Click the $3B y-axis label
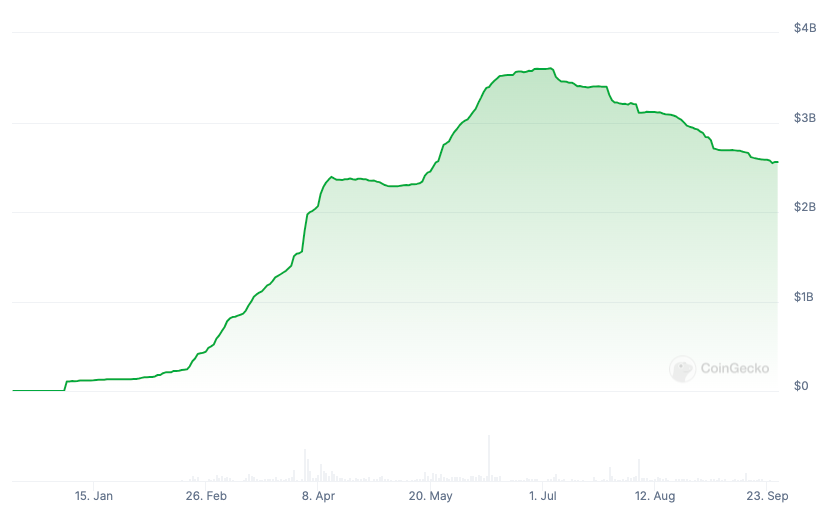 point(805,118)
